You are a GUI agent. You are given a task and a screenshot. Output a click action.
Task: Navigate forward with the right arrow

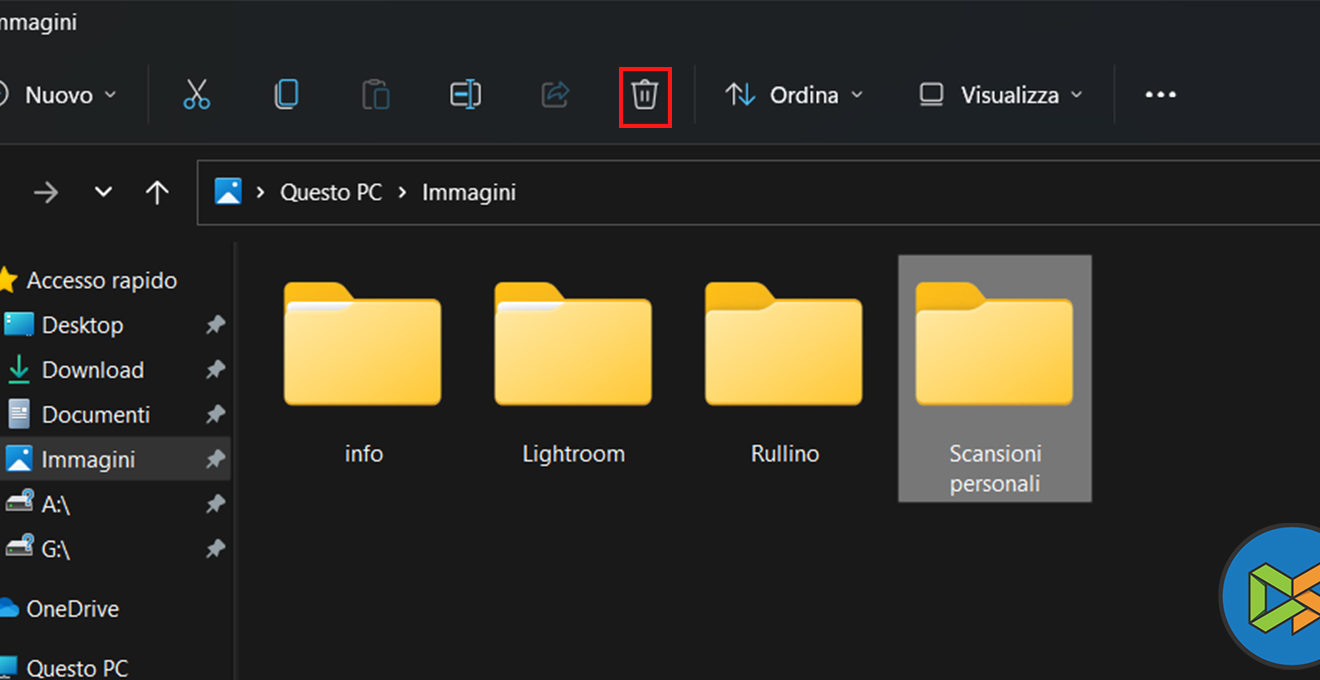[x=46, y=192]
